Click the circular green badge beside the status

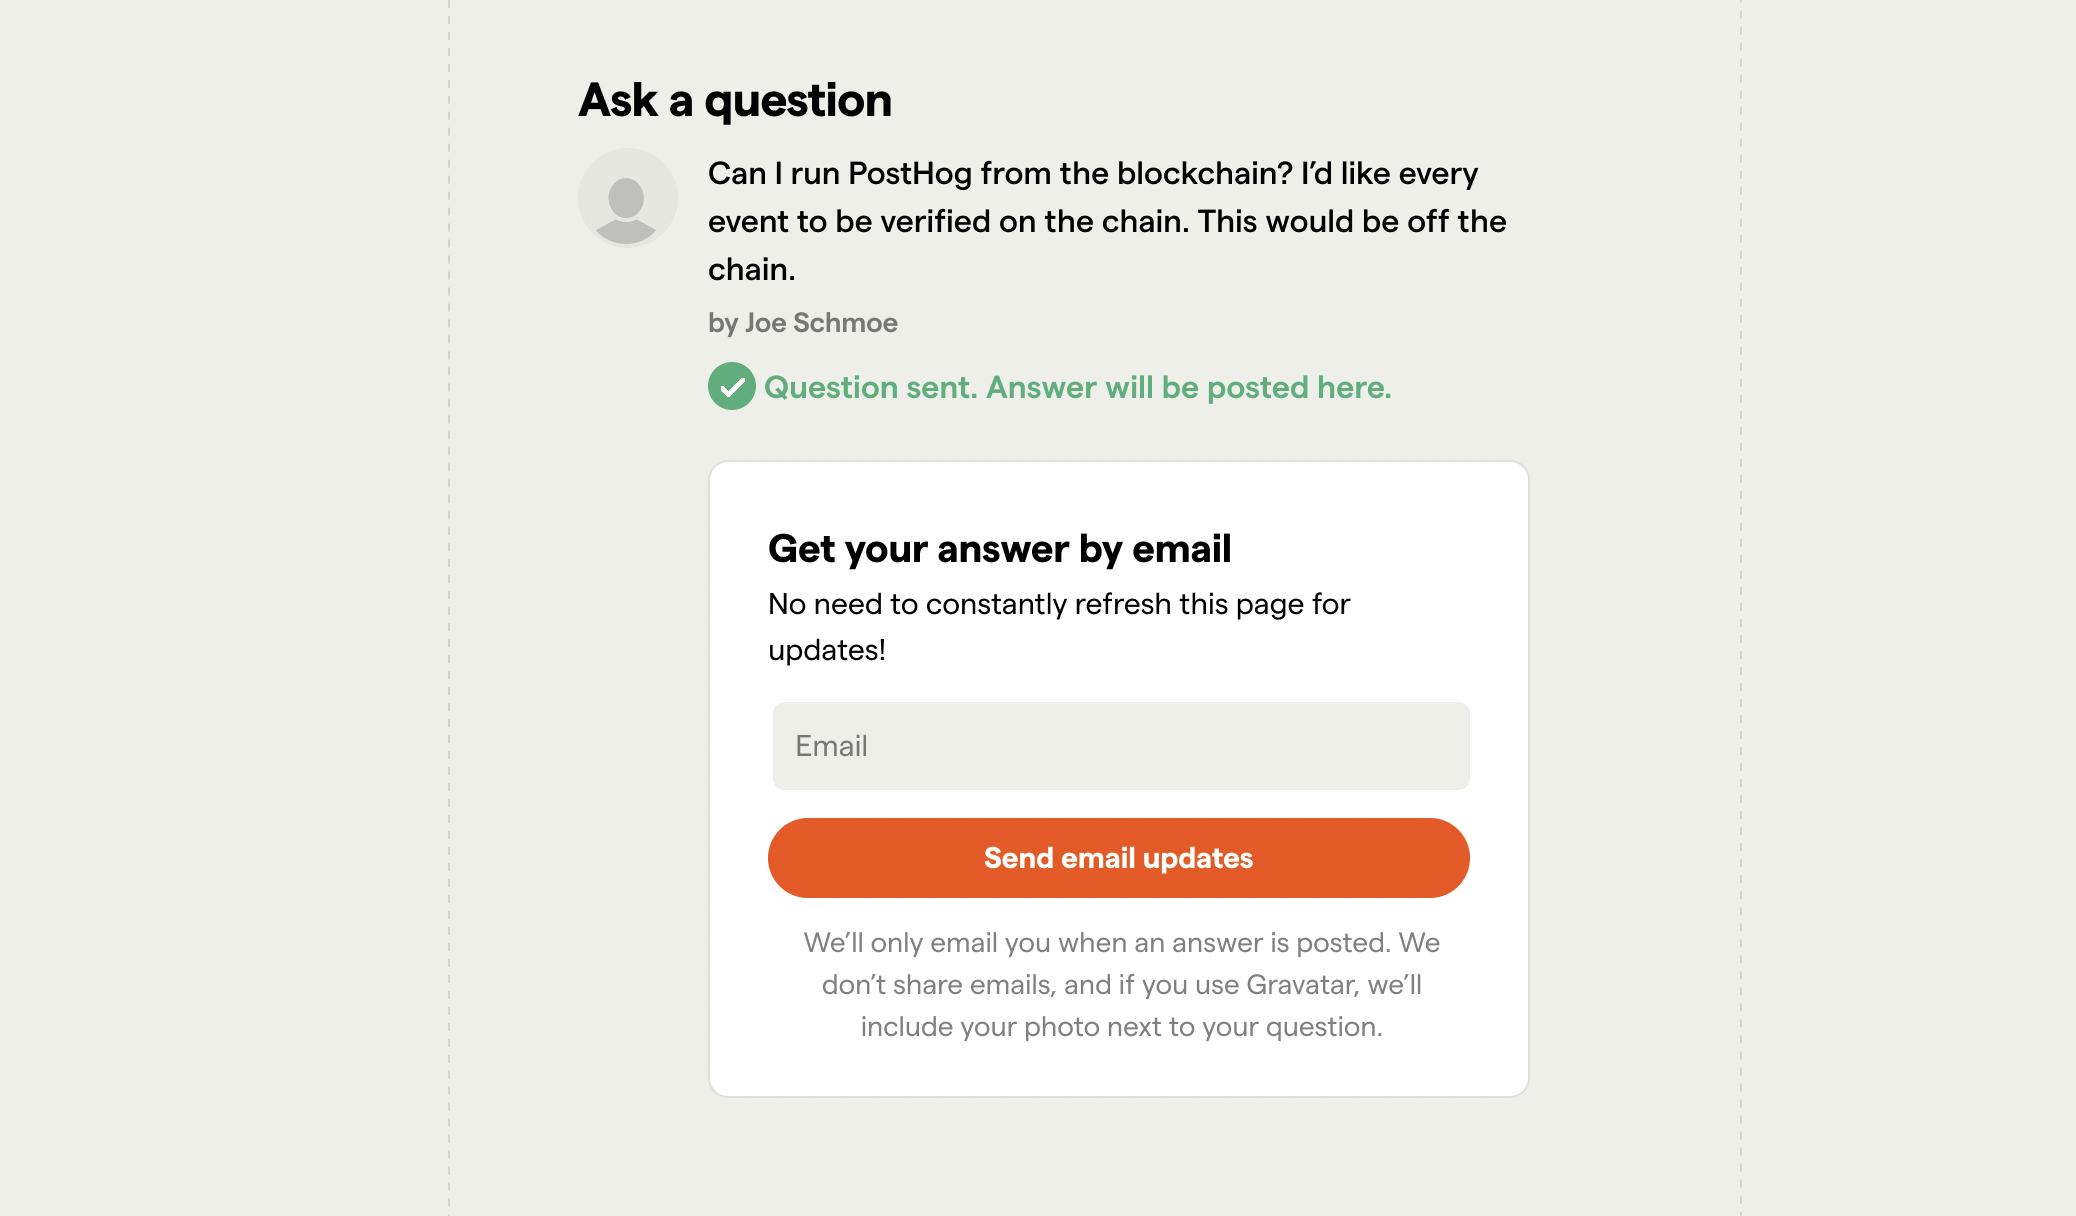pos(731,387)
